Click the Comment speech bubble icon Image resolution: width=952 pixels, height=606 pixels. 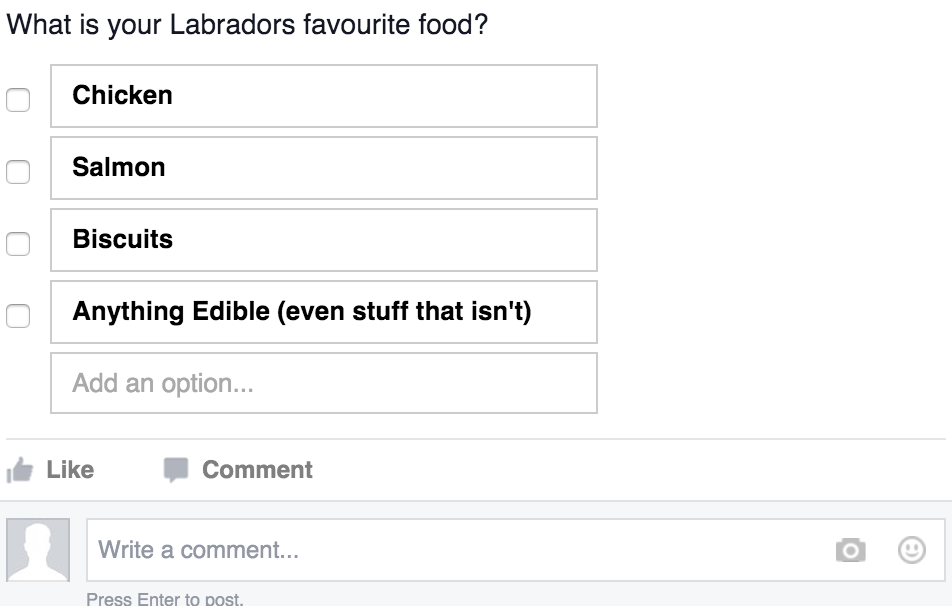176,470
